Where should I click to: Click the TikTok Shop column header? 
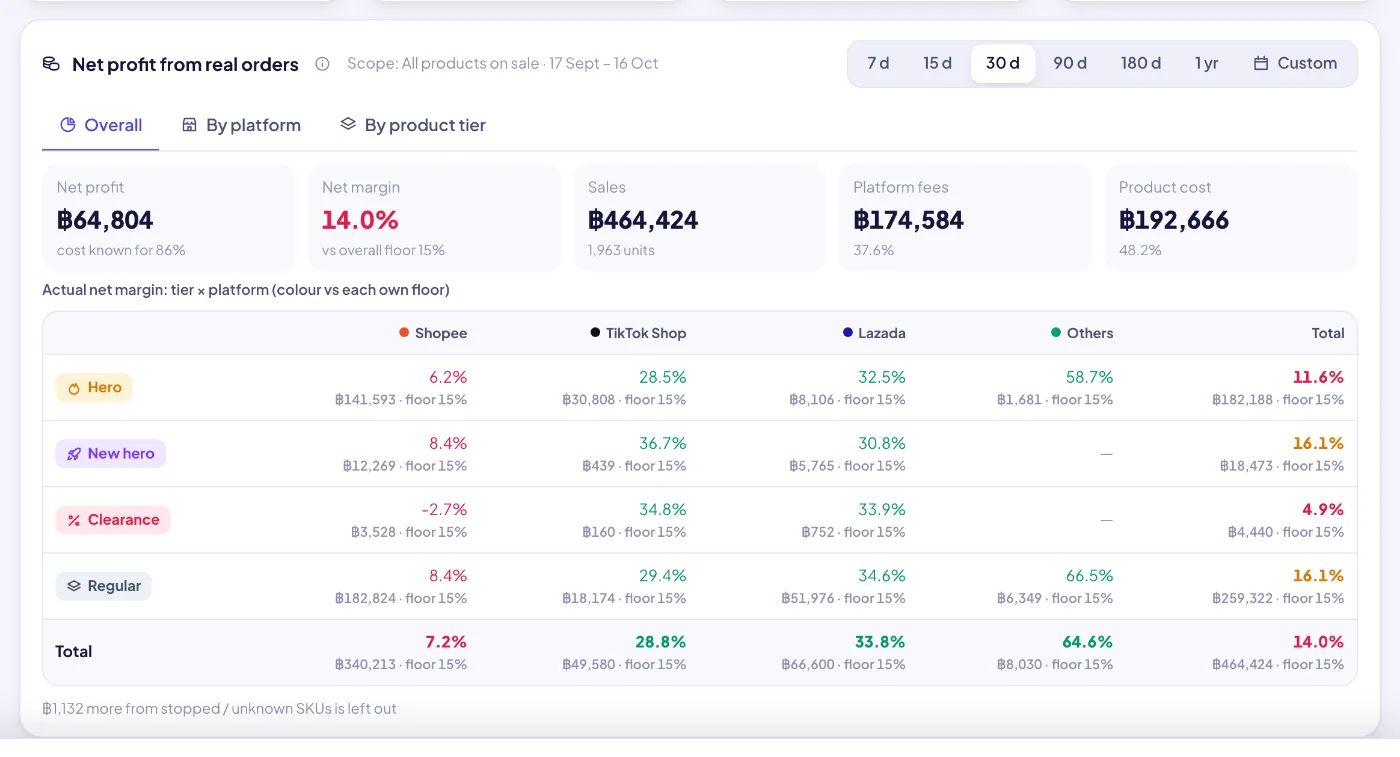[638, 333]
